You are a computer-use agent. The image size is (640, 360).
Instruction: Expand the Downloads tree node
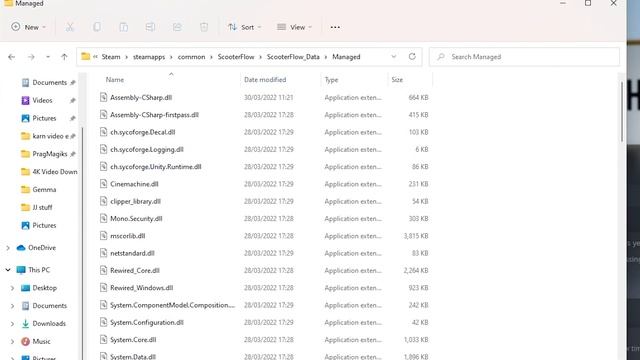(x=12, y=324)
